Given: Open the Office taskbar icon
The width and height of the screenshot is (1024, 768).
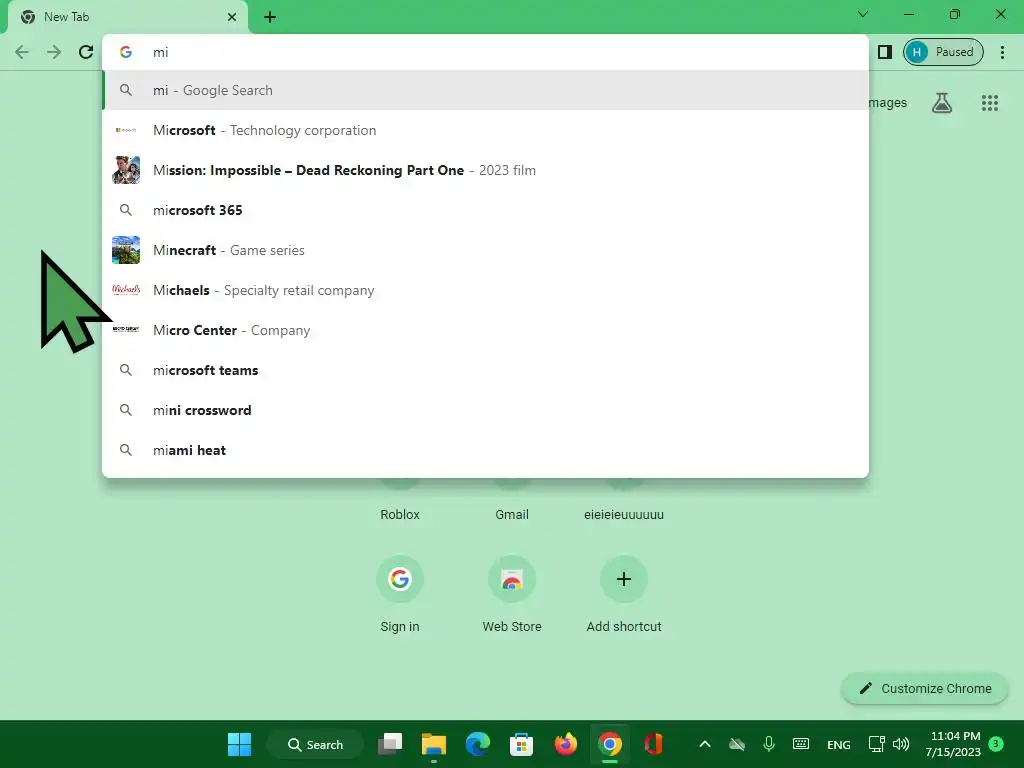Looking at the screenshot, I should (x=653, y=744).
